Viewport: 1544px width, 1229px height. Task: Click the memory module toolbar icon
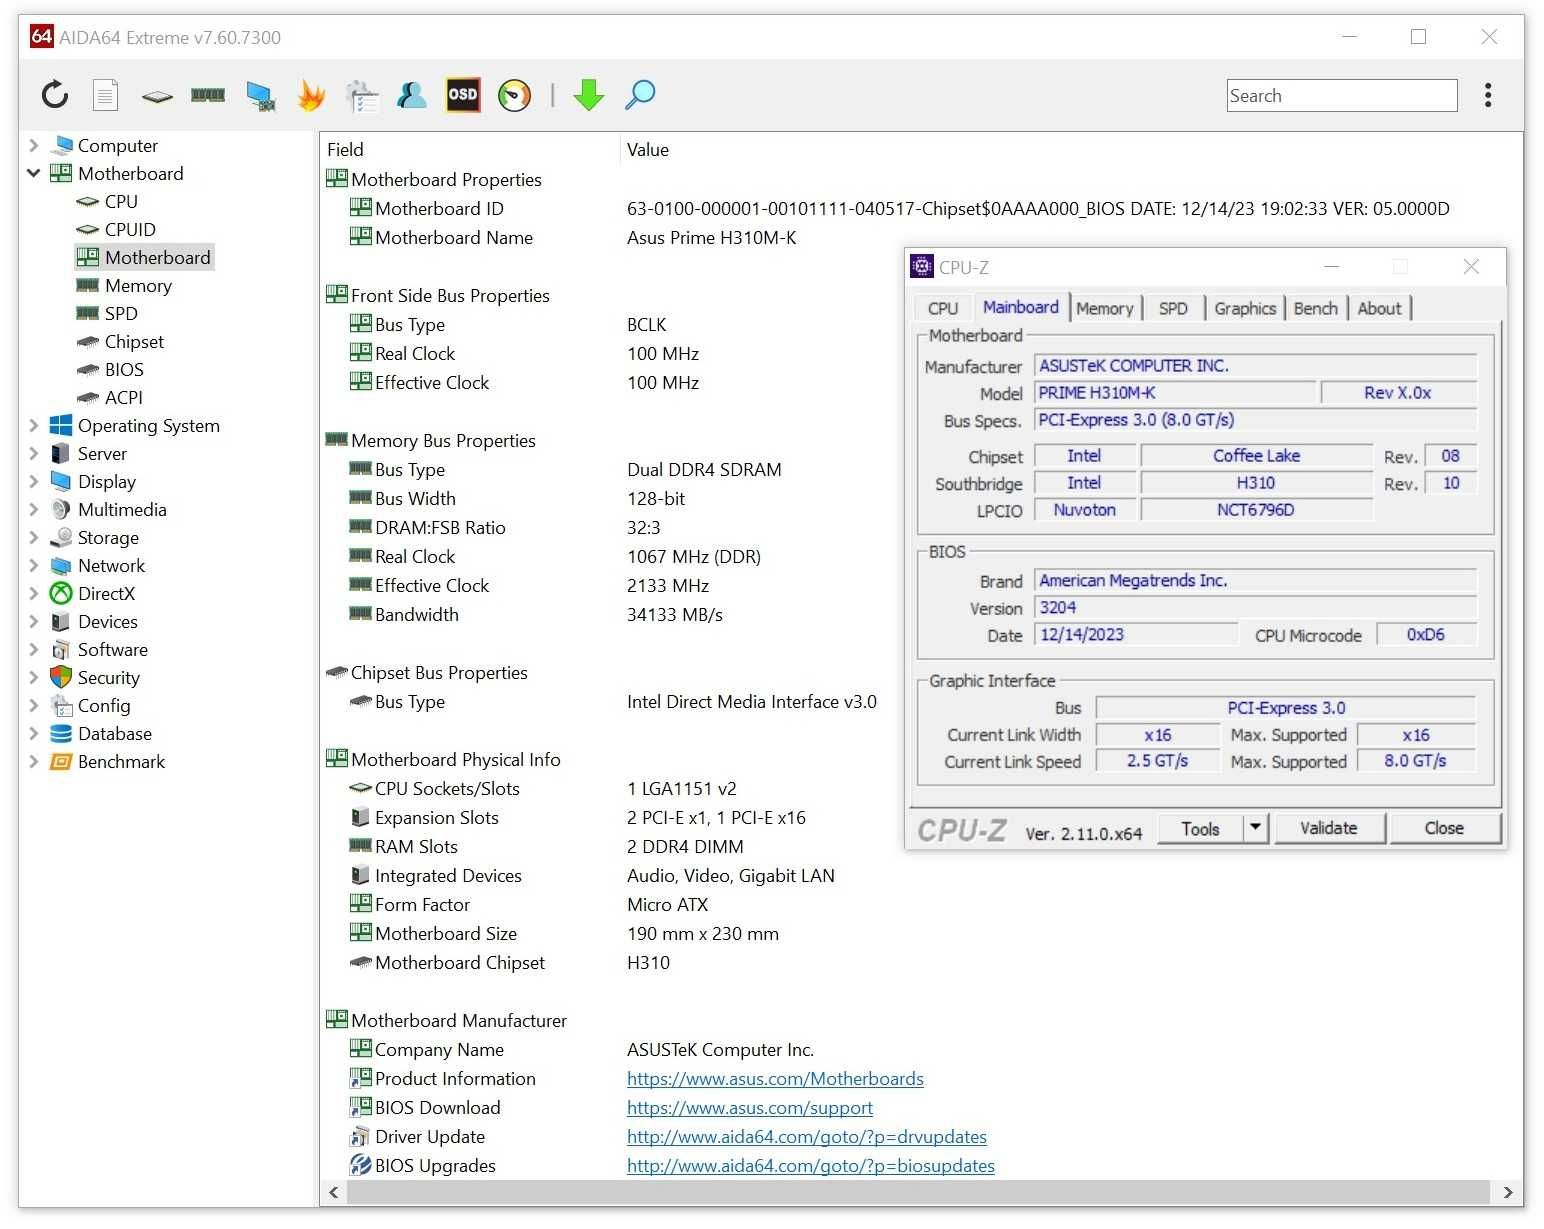click(208, 95)
